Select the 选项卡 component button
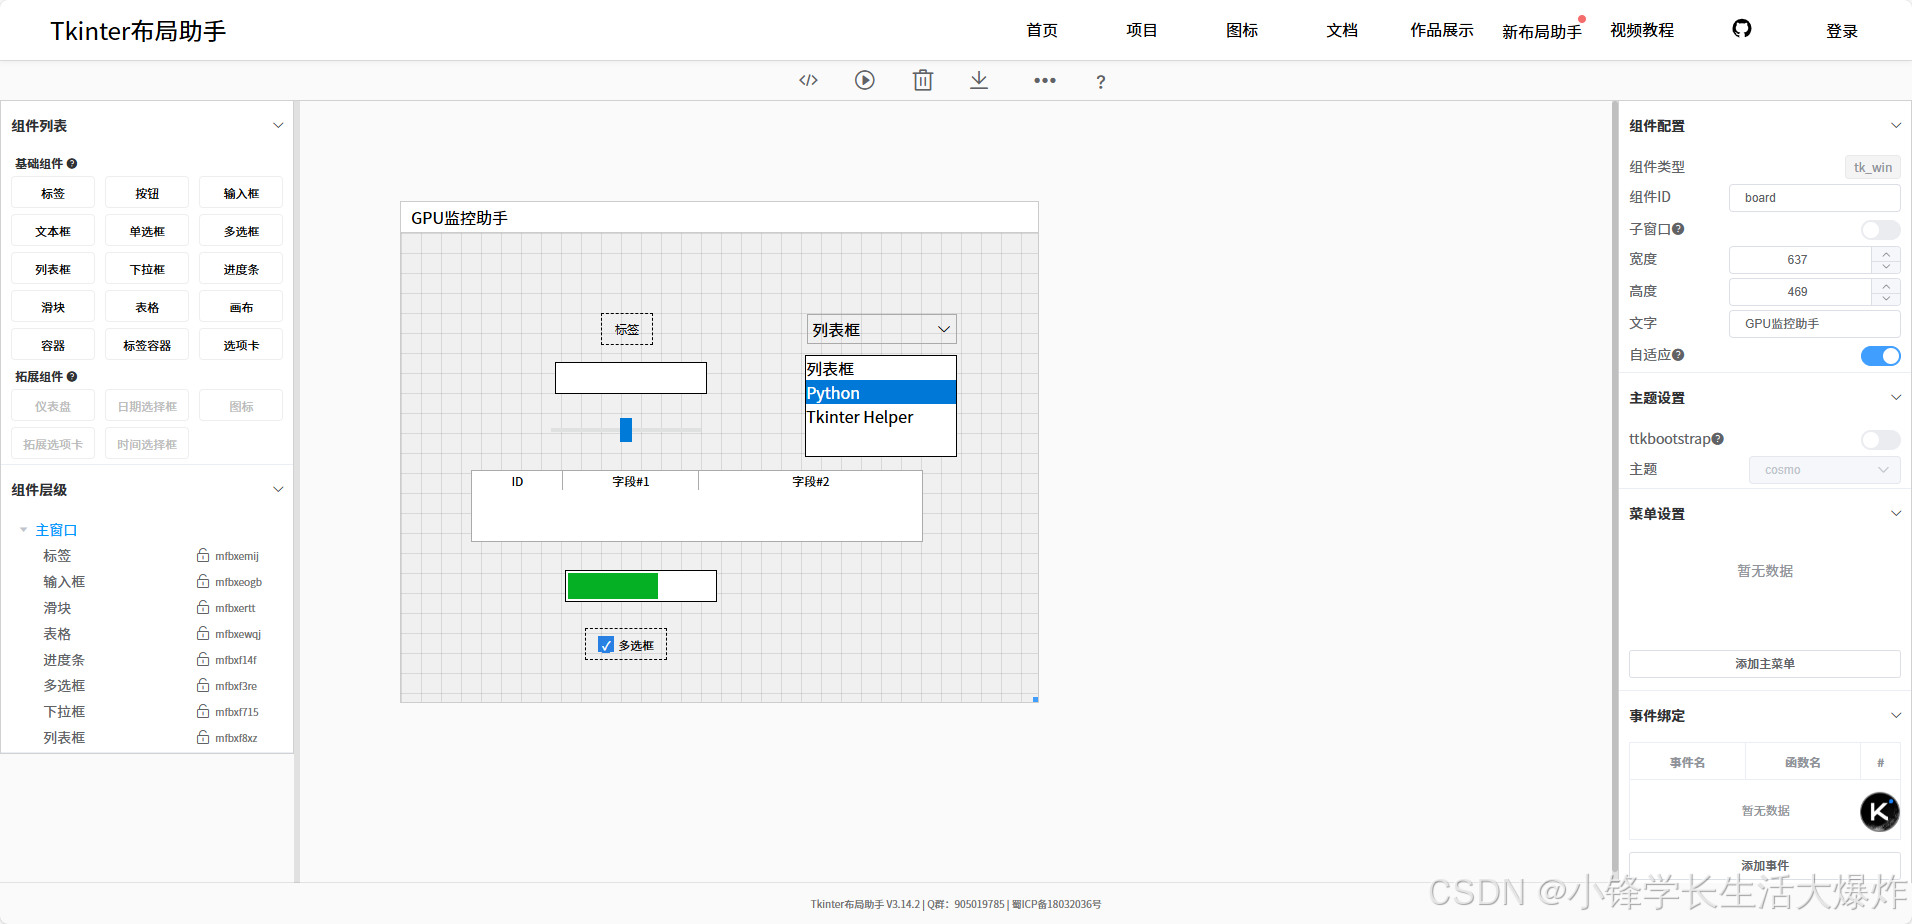This screenshot has width=1912, height=924. click(x=241, y=345)
